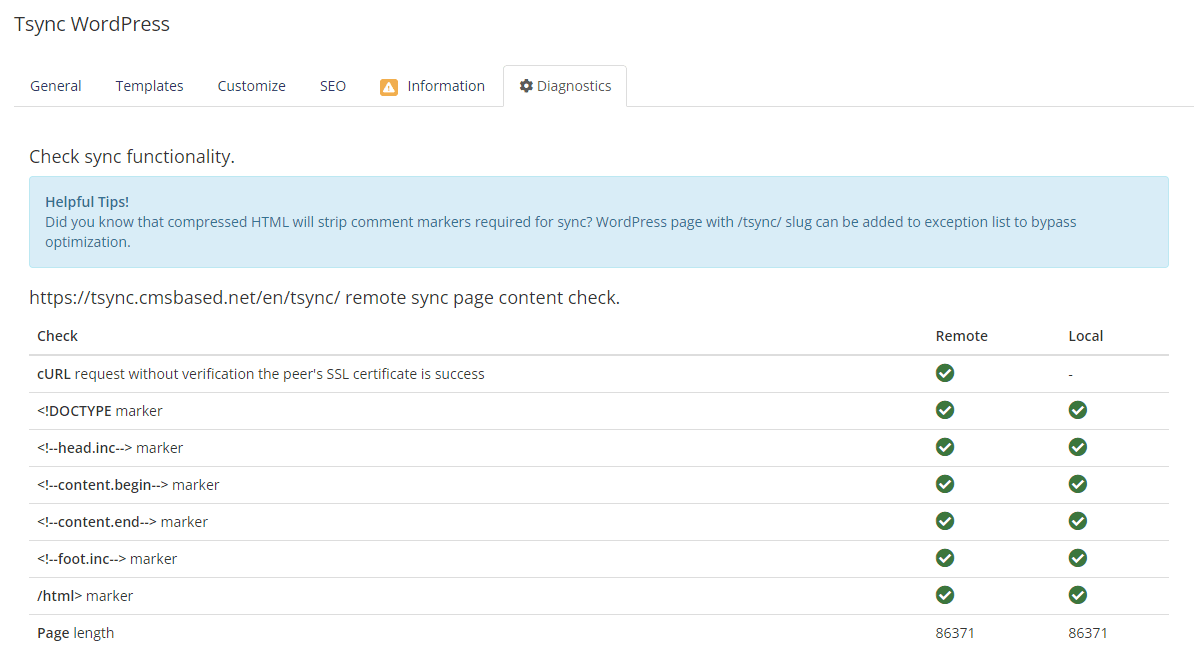Image resolution: width=1194 pixels, height=669 pixels.
Task: Click the dash in cURL row Local column
Action: click(1071, 374)
